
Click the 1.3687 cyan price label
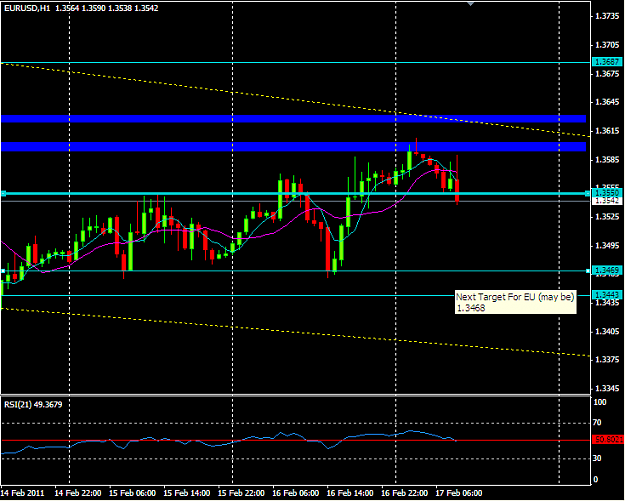[607, 62]
